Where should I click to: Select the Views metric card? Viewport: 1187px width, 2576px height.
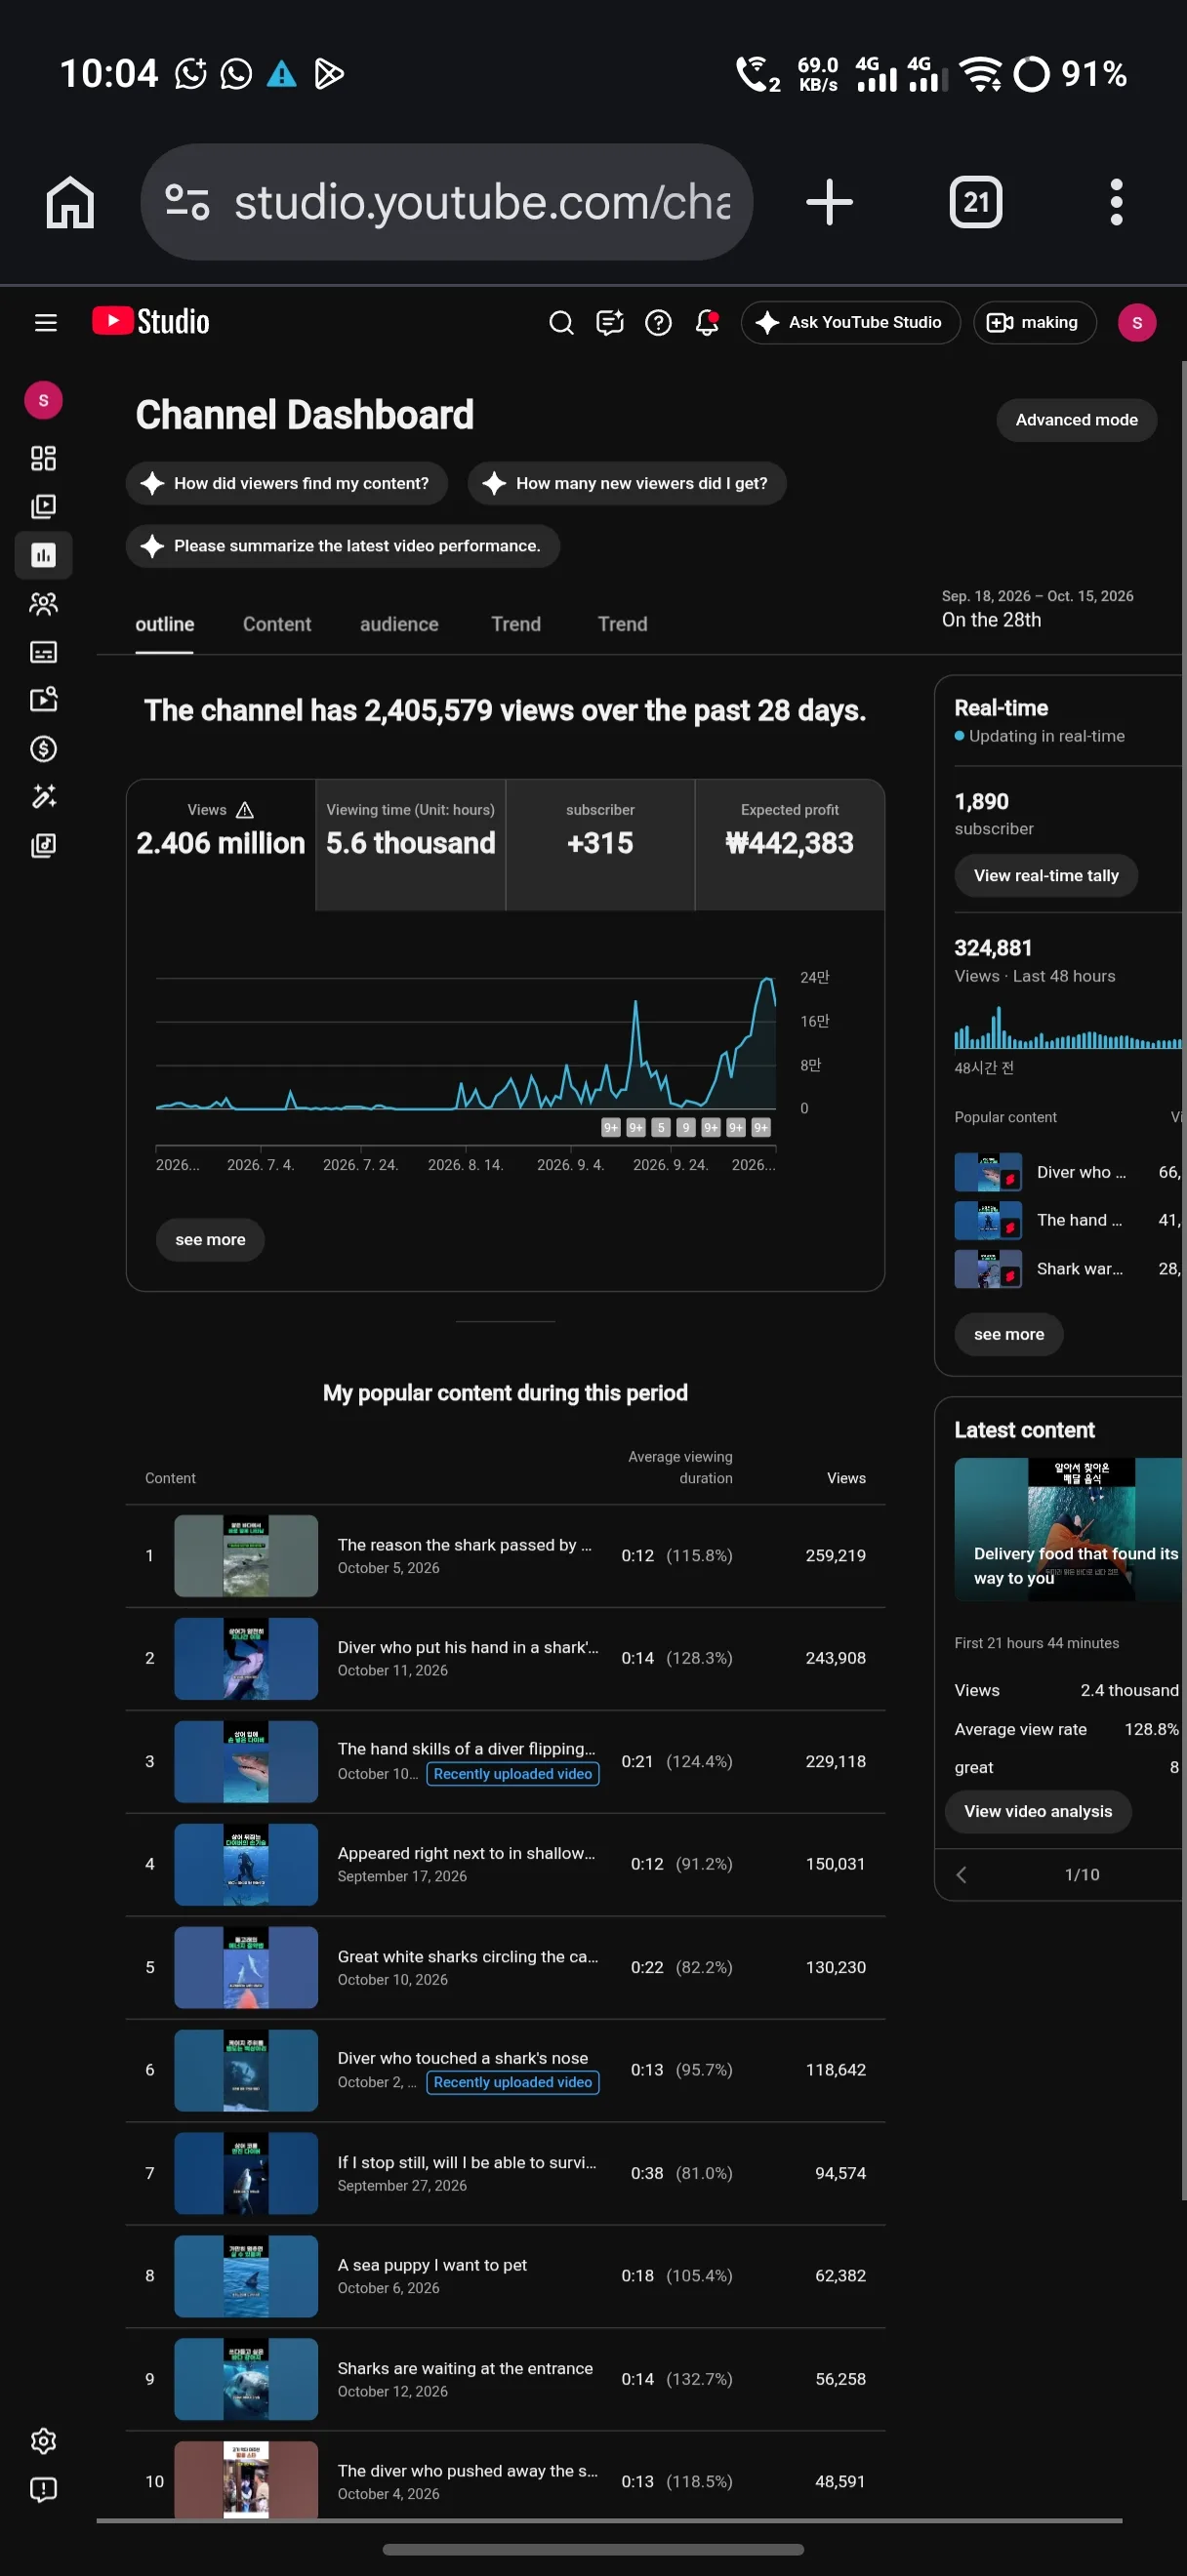(x=221, y=844)
